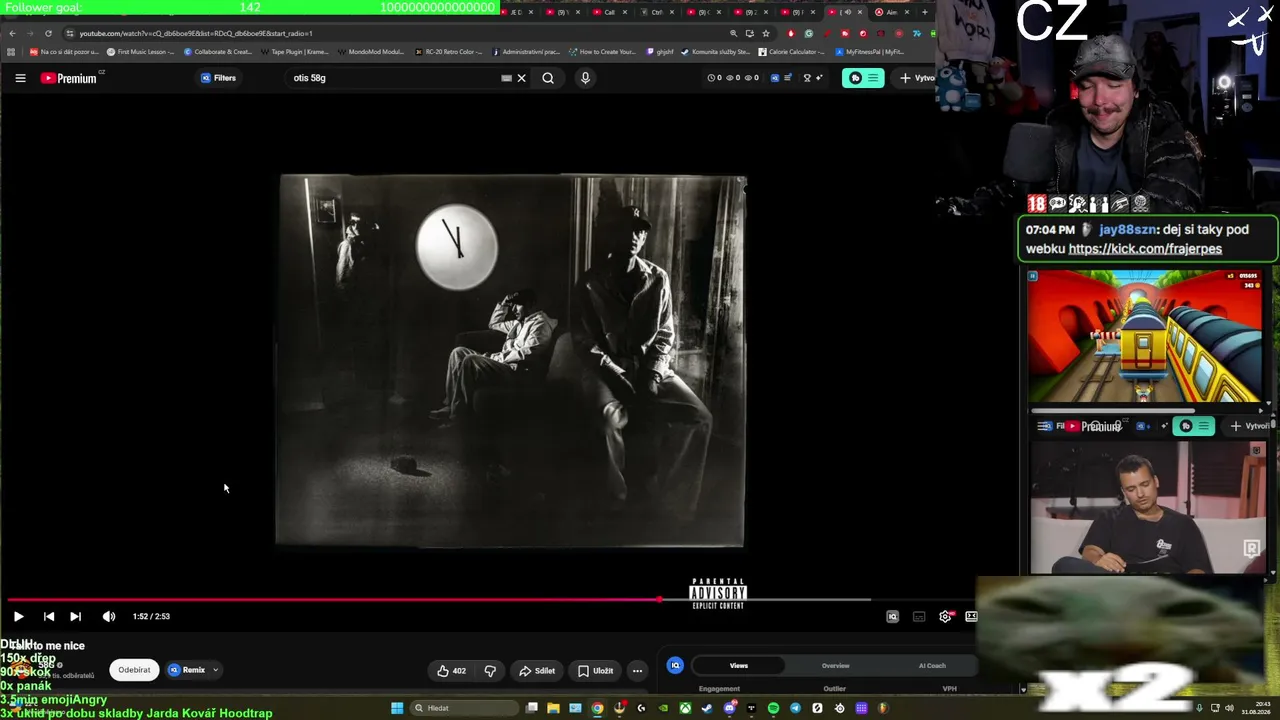1280x720 pixels.
Task: Open the video player settings gear
Action: [945, 617]
